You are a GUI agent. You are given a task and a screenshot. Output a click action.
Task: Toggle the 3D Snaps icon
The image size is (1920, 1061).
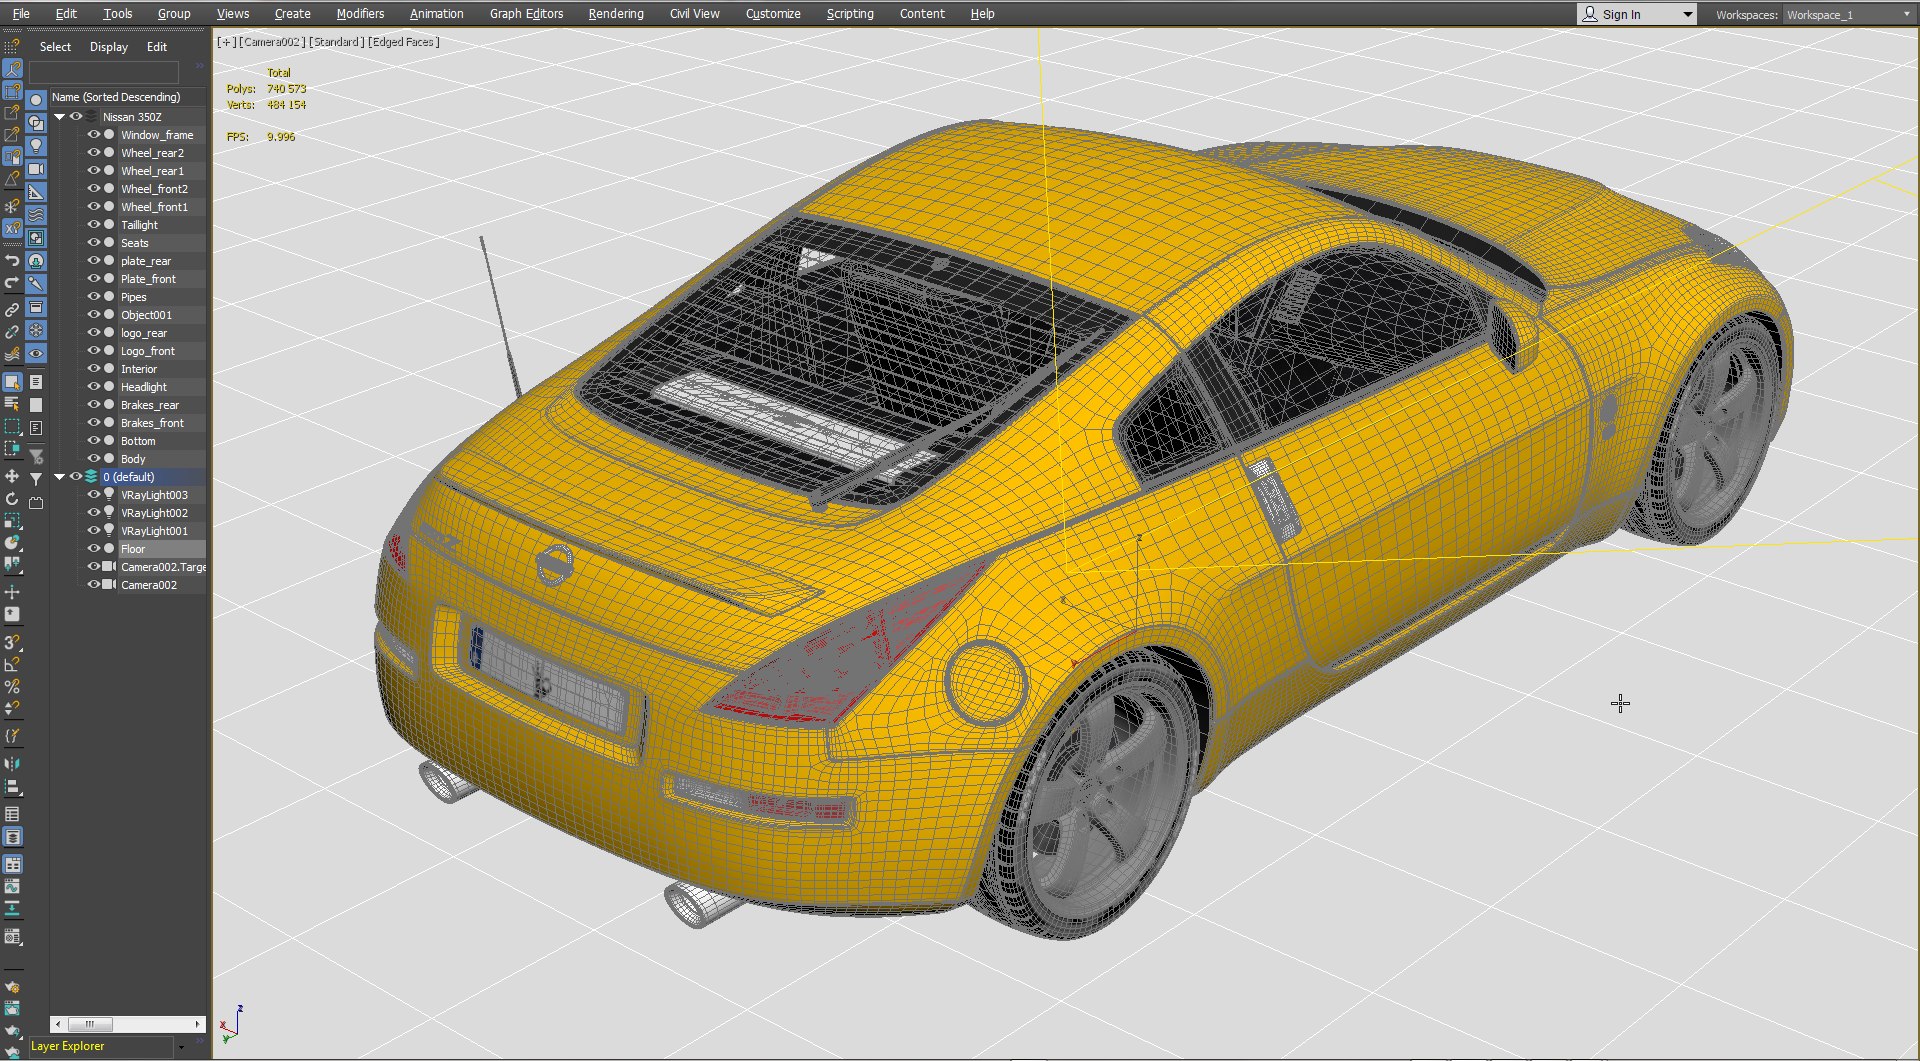click(12, 642)
